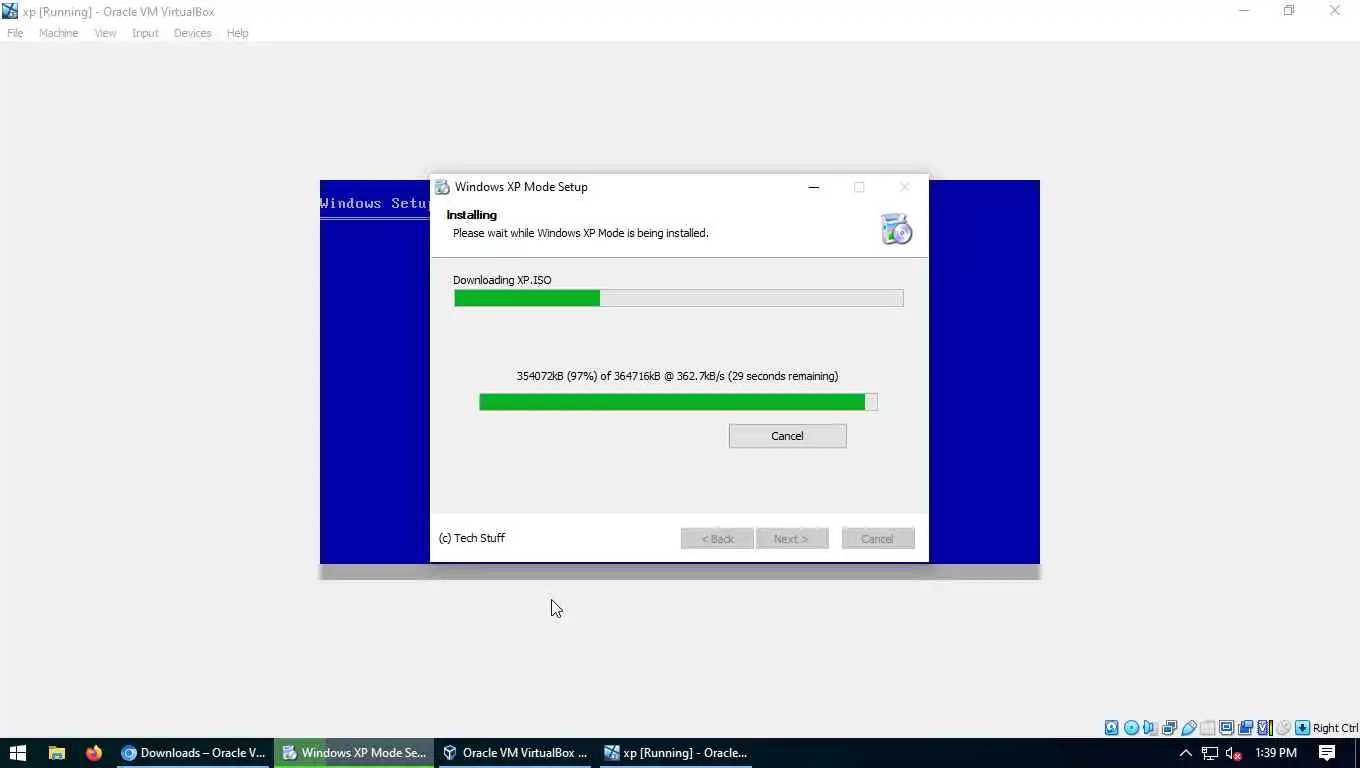
Task: Click the download status text showing 354072kB
Action: [x=677, y=376]
